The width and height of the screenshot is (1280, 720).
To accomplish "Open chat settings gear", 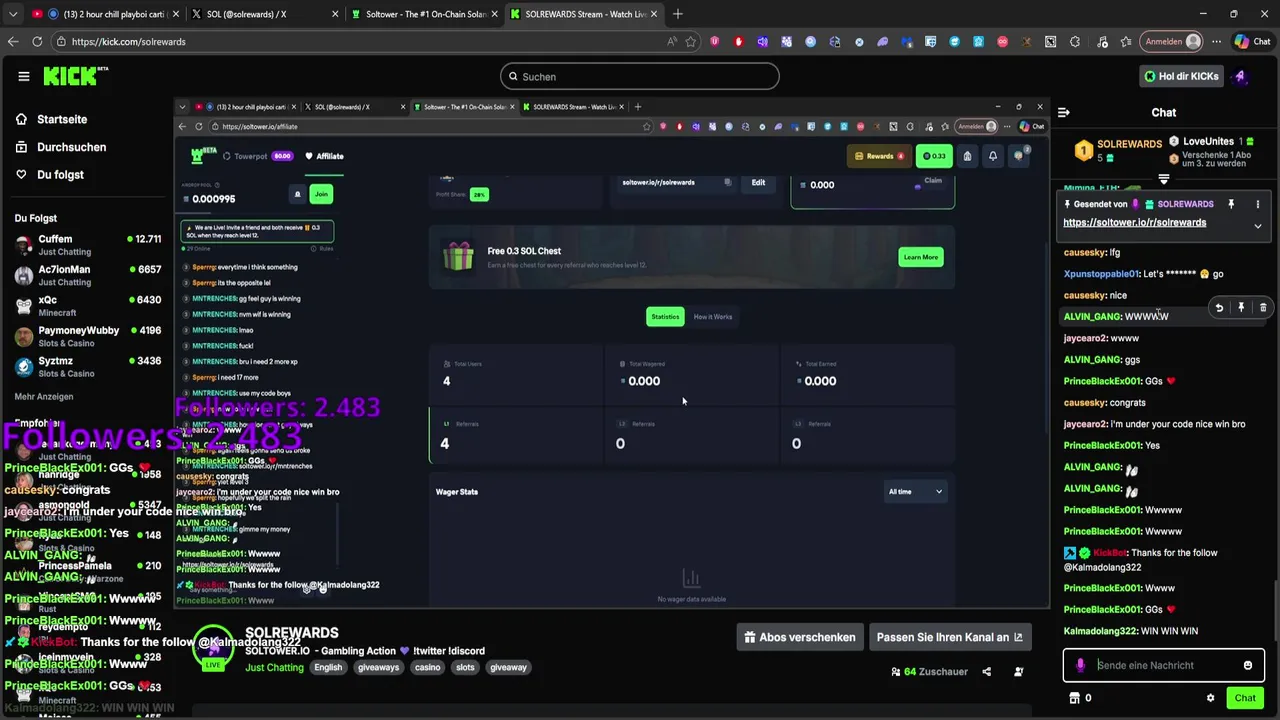I will click(1210, 698).
